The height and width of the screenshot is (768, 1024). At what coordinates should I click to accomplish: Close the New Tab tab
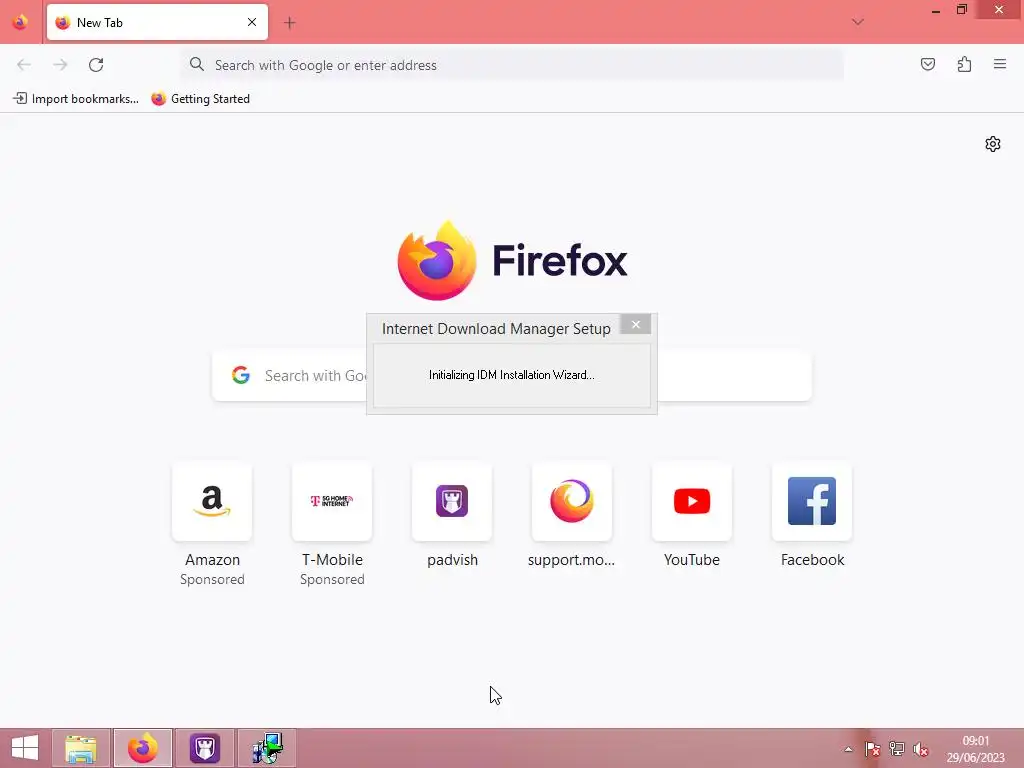(251, 22)
